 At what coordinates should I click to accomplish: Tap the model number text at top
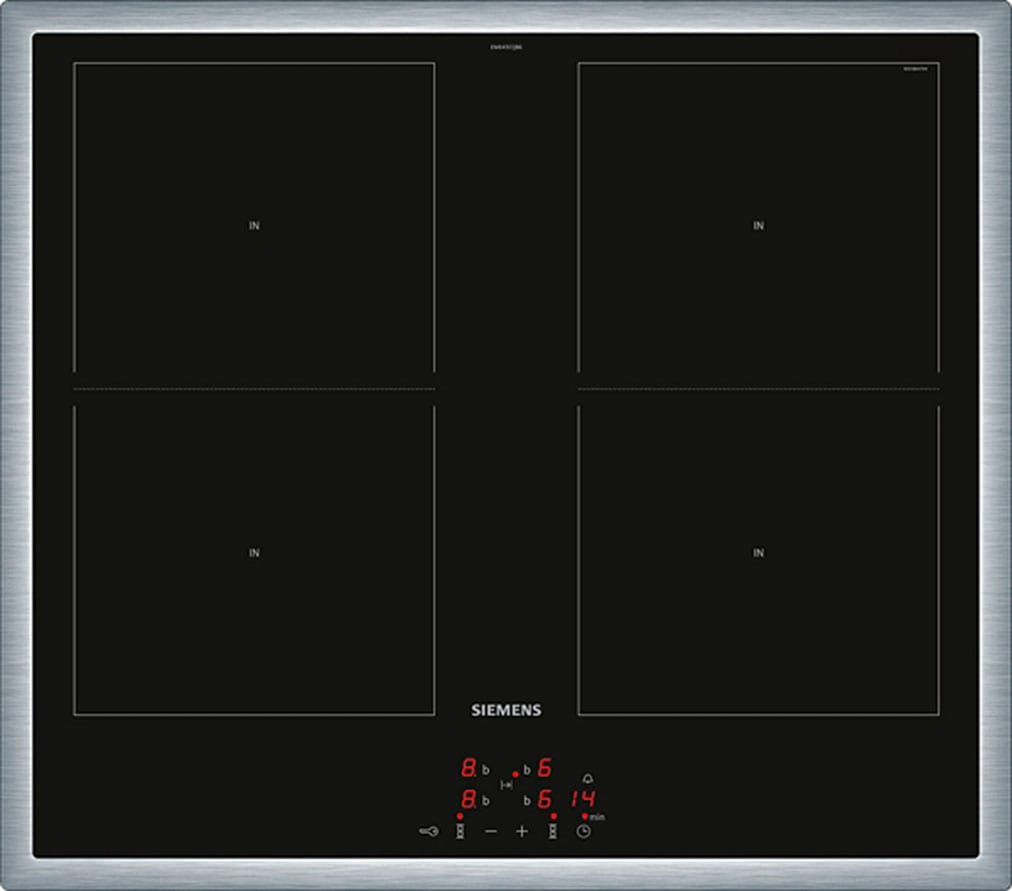point(506,47)
